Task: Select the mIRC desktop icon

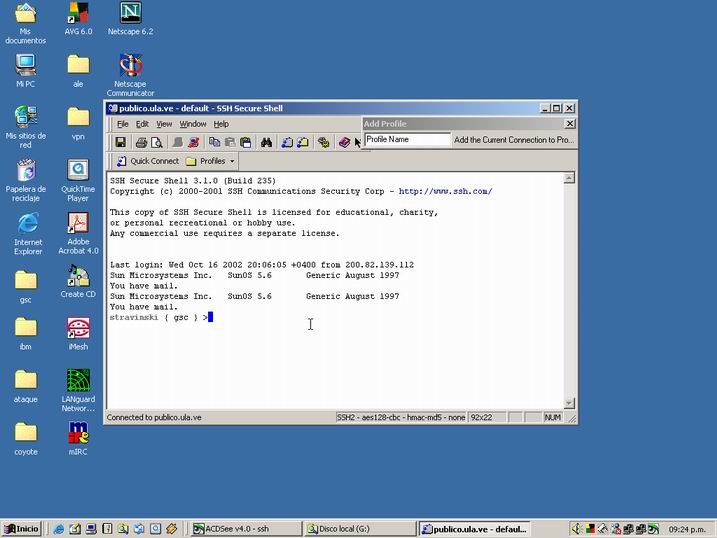Action: [x=78, y=438]
